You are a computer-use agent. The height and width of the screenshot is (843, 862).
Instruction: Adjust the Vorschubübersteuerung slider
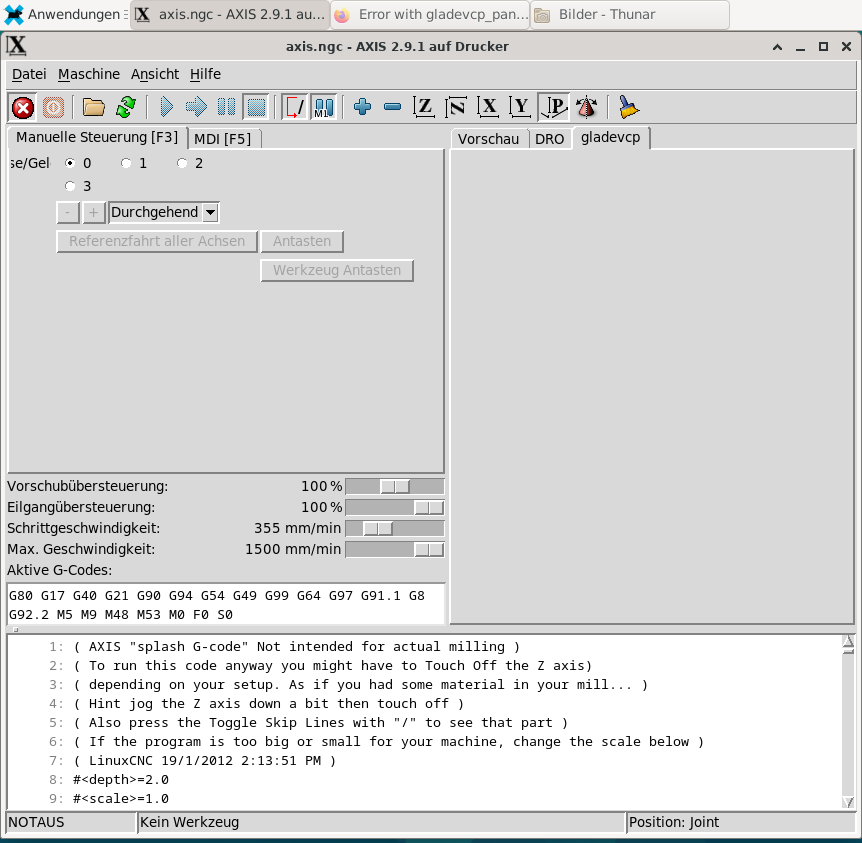click(x=395, y=487)
